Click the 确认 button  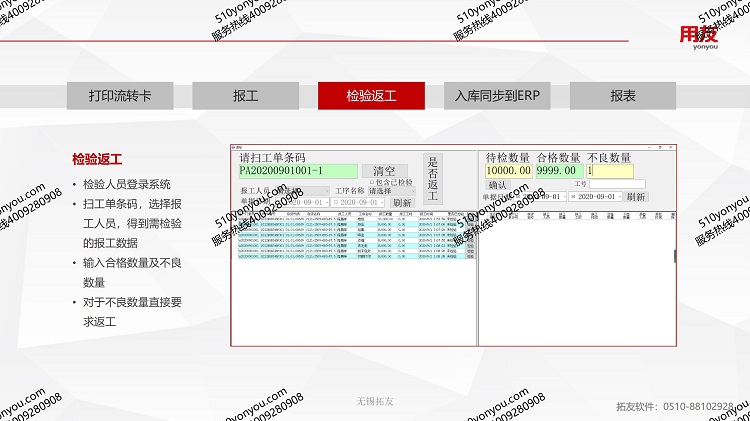click(497, 185)
